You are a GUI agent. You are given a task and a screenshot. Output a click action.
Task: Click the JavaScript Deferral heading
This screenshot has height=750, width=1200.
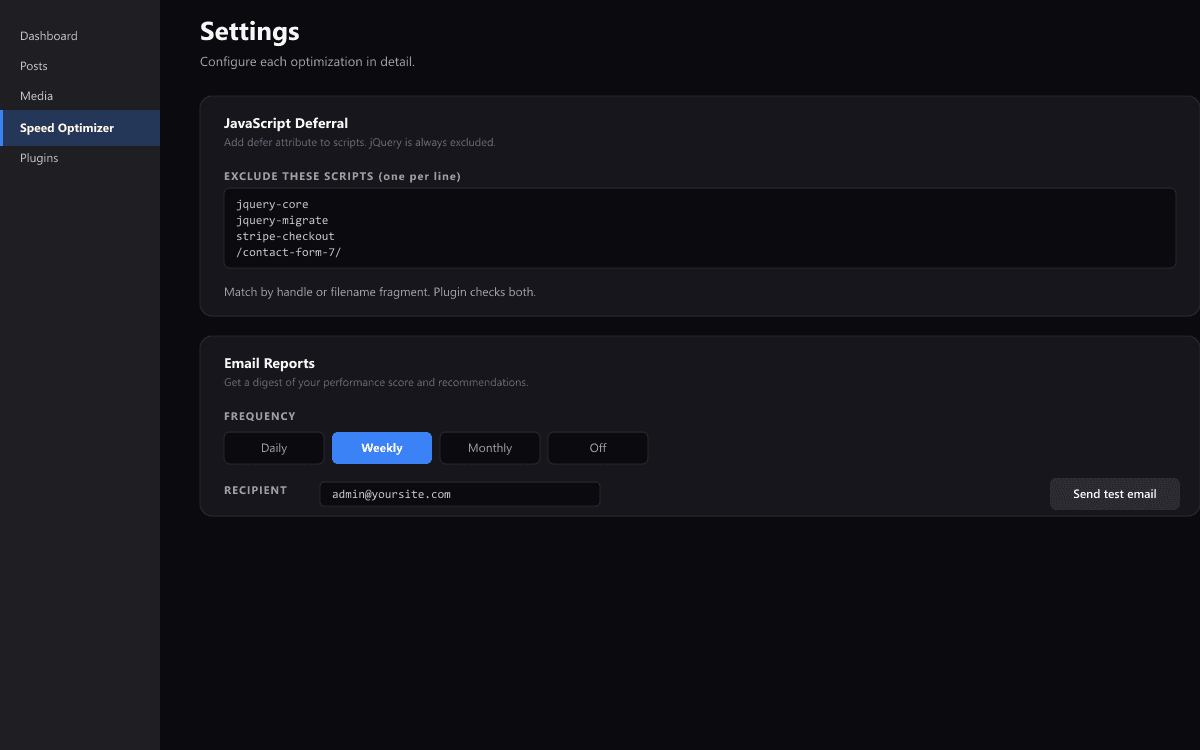[286, 123]
